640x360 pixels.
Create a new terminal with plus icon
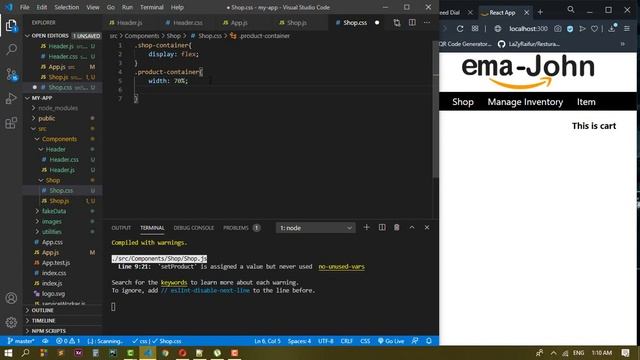[x=366, y=227]
